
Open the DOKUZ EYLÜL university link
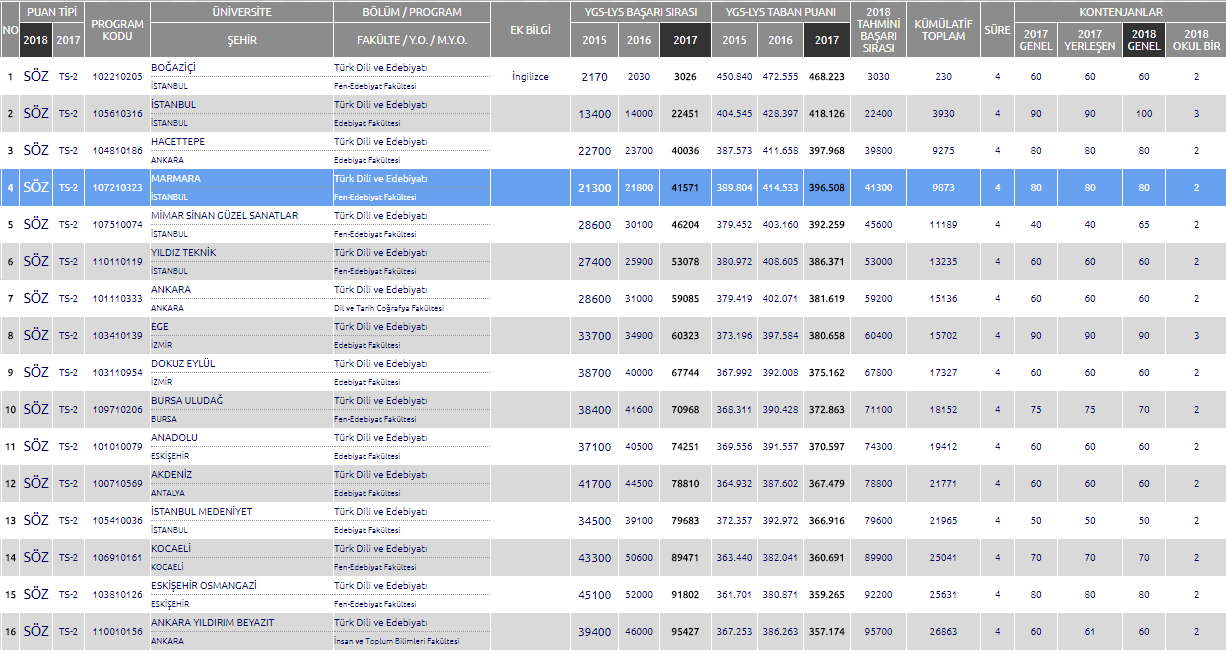pyautogui.click(x=183, y=364)
